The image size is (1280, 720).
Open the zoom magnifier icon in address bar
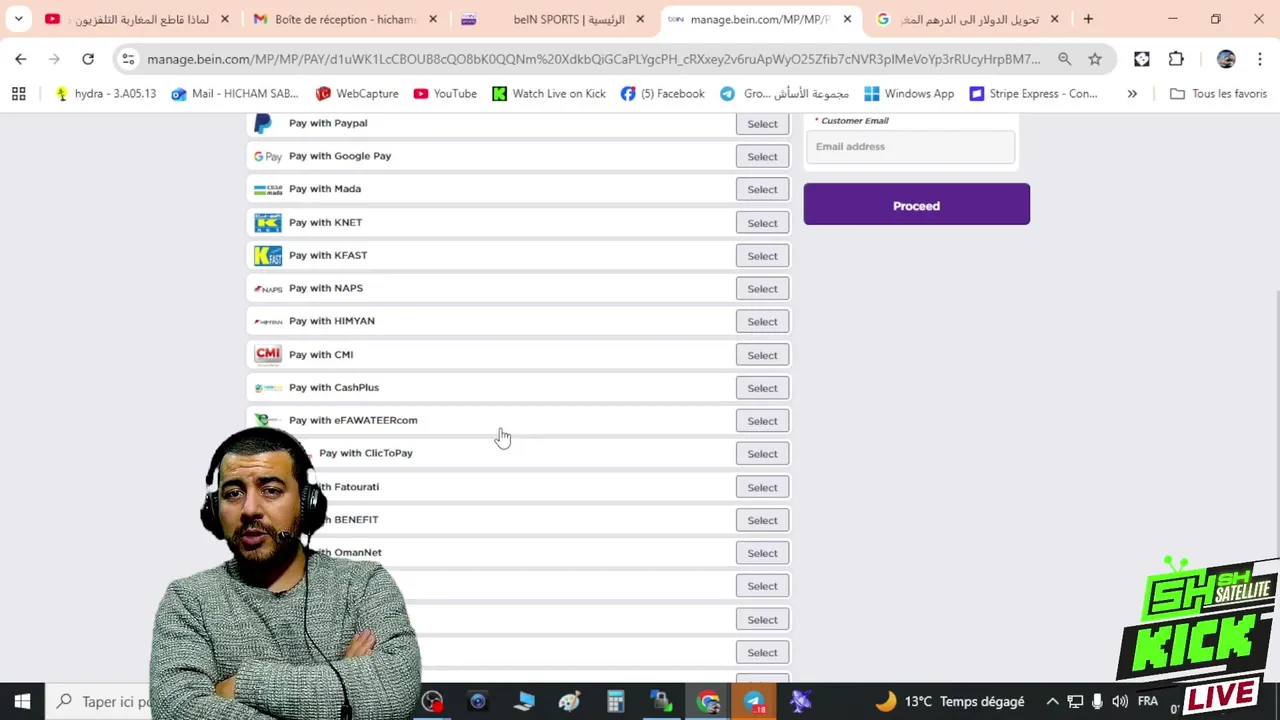click(x=1064, y=59)
